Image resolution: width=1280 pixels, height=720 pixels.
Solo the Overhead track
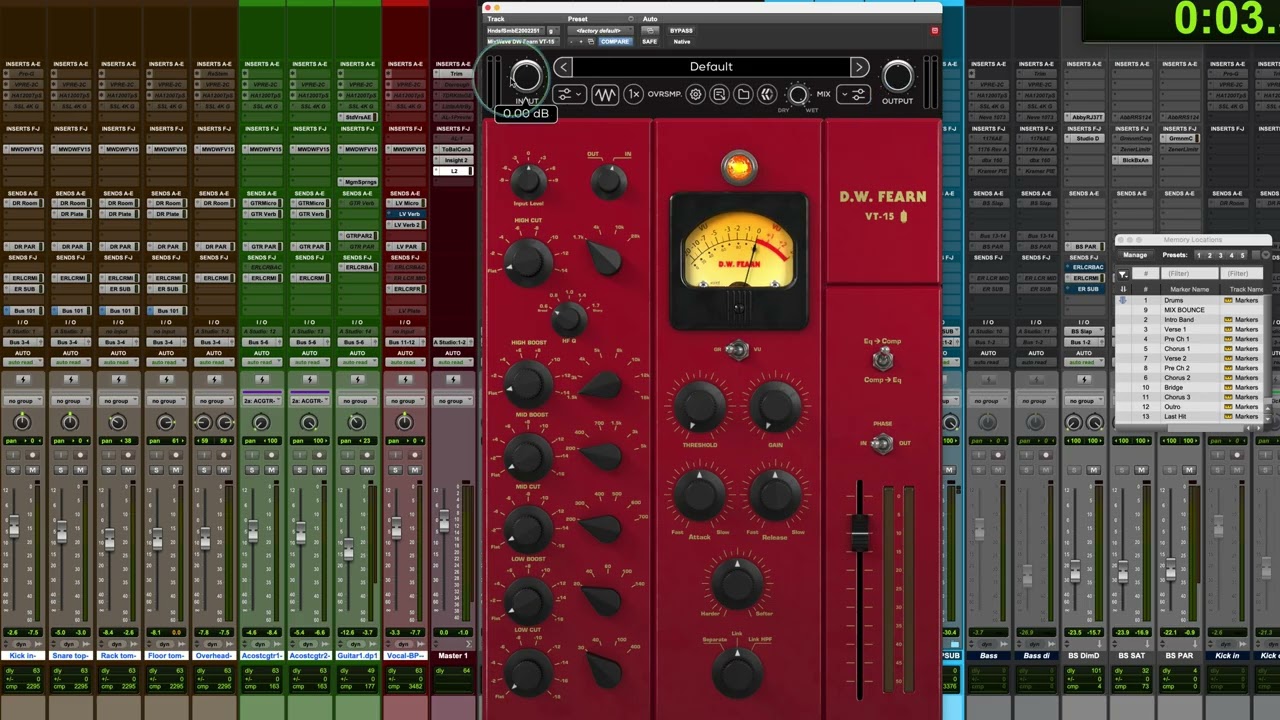click(205, 470)
